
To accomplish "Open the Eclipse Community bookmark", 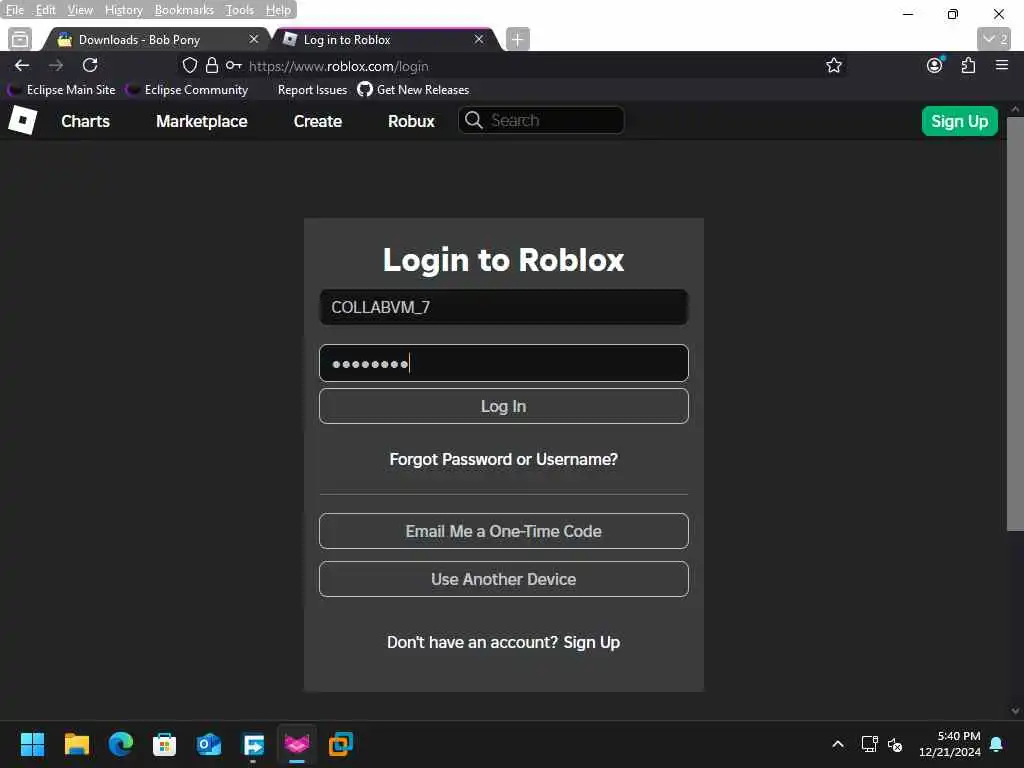I will 187,89.
